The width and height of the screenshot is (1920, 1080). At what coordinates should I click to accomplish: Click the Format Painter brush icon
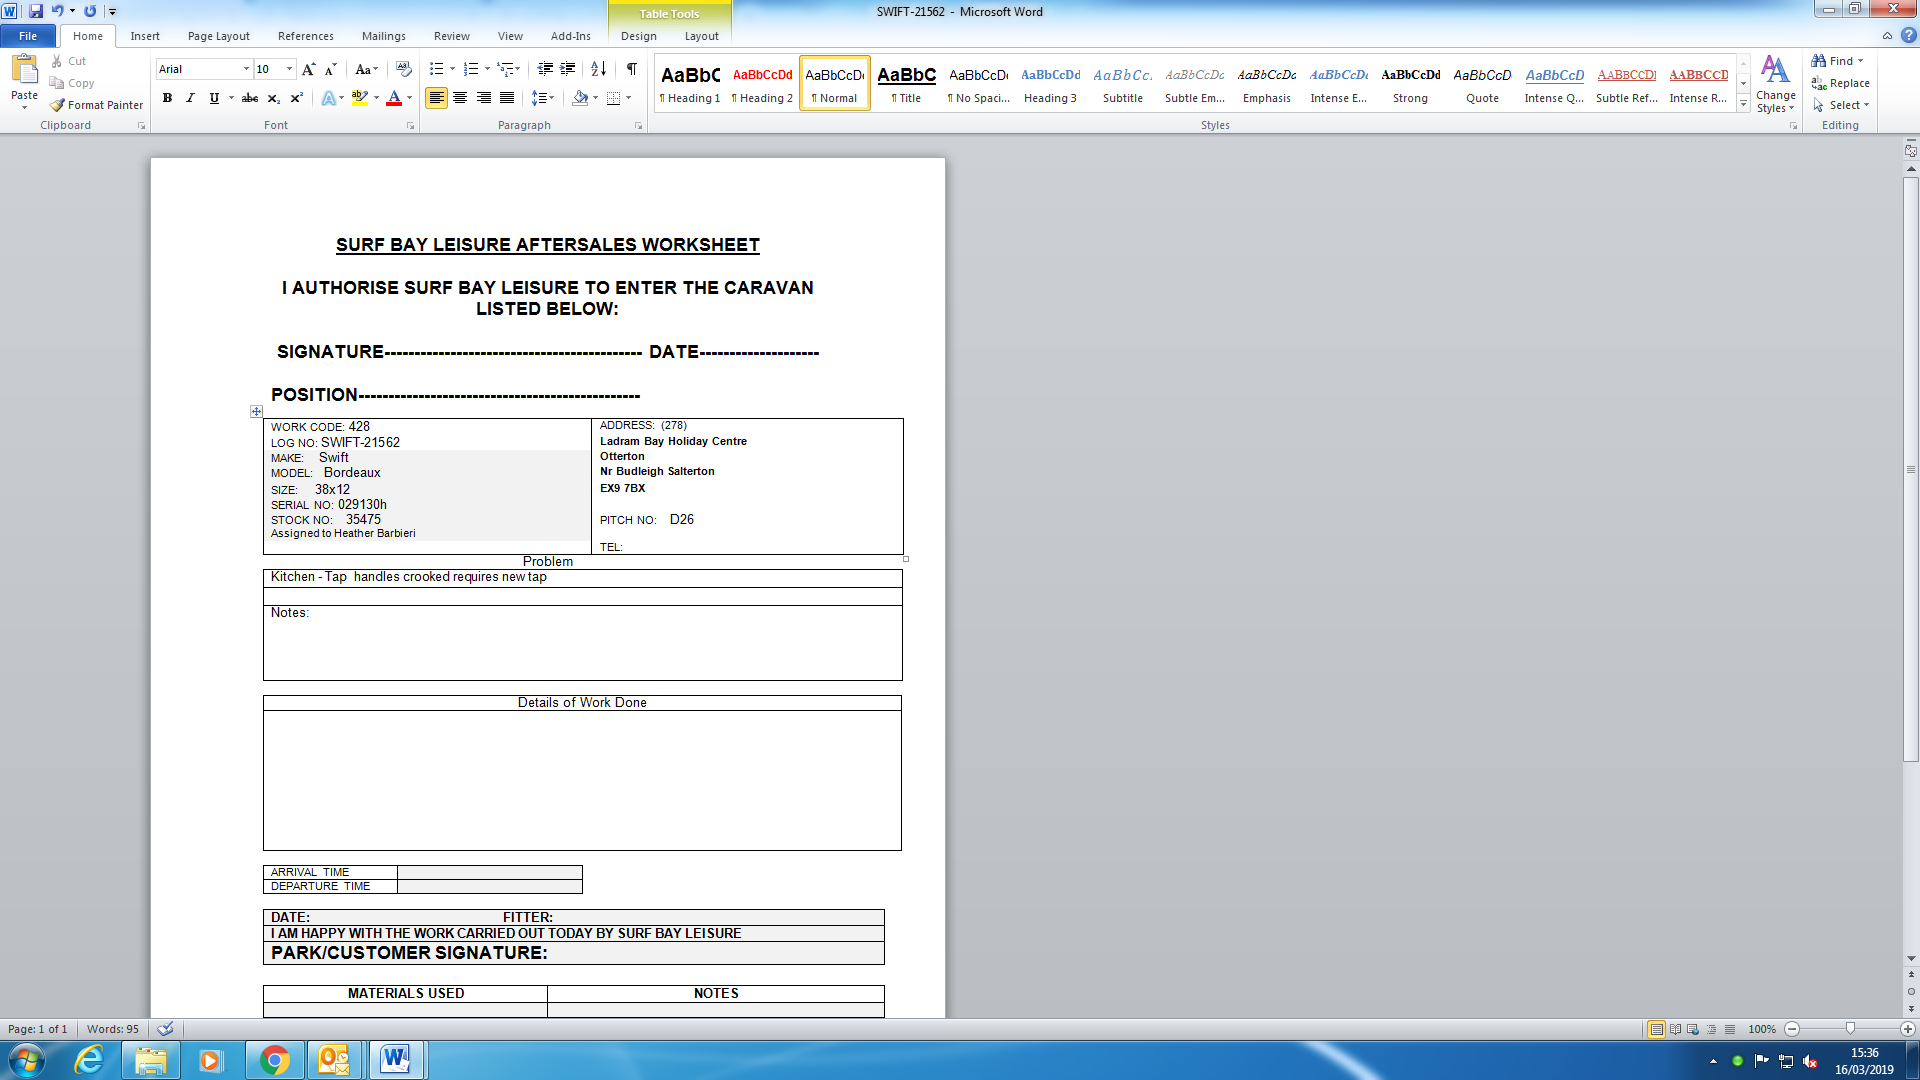[x=58, y=105]
